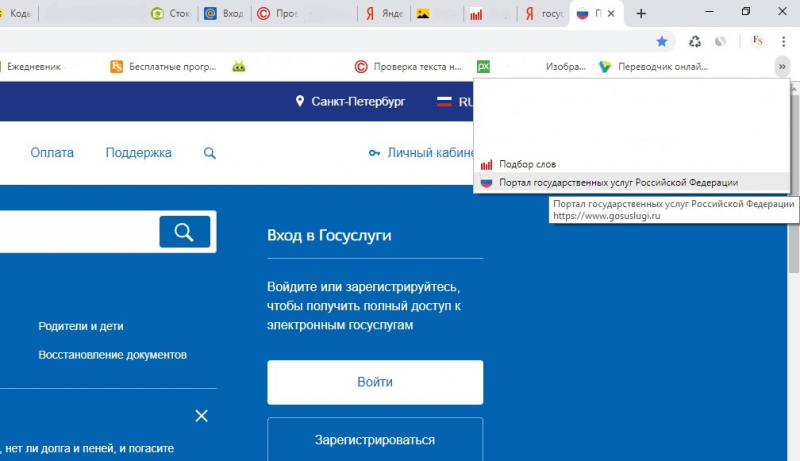Click the grey circular extension icon

click(720, 41)
